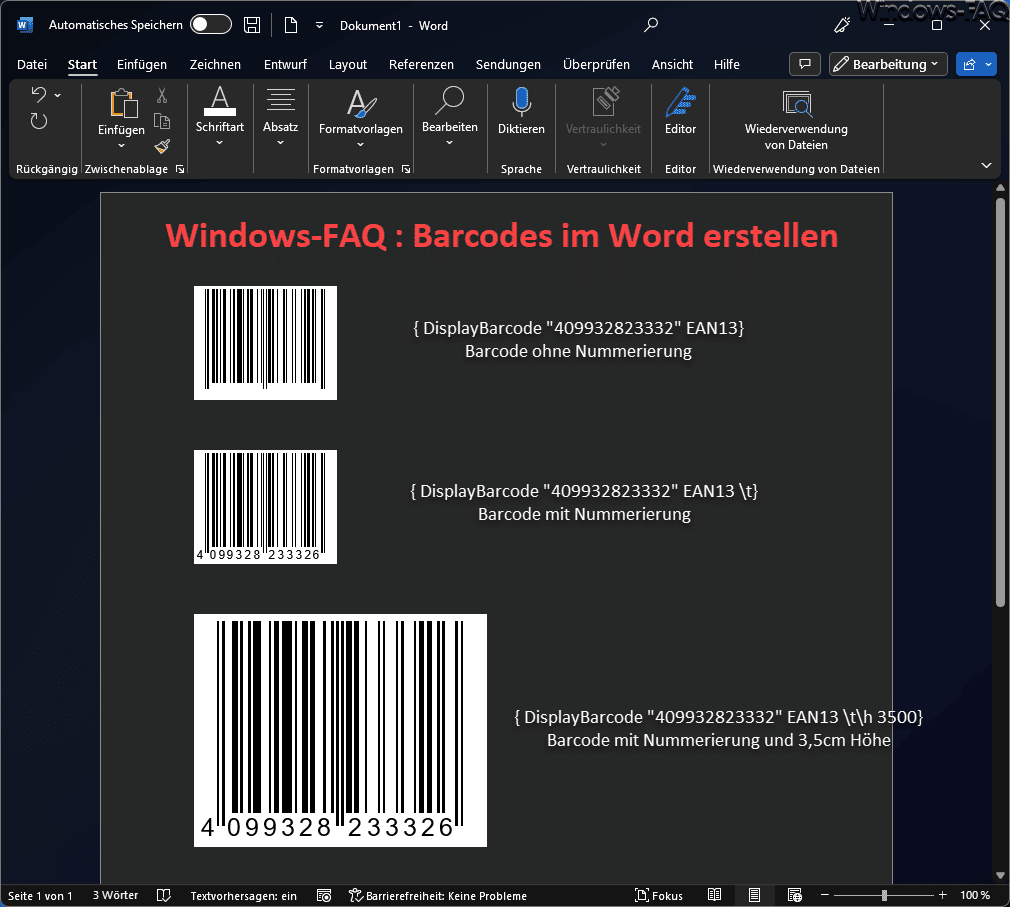Switch to Lesemodus view icon
The width and height of the screenshot is (1010, 907).
tap(714, 895)
